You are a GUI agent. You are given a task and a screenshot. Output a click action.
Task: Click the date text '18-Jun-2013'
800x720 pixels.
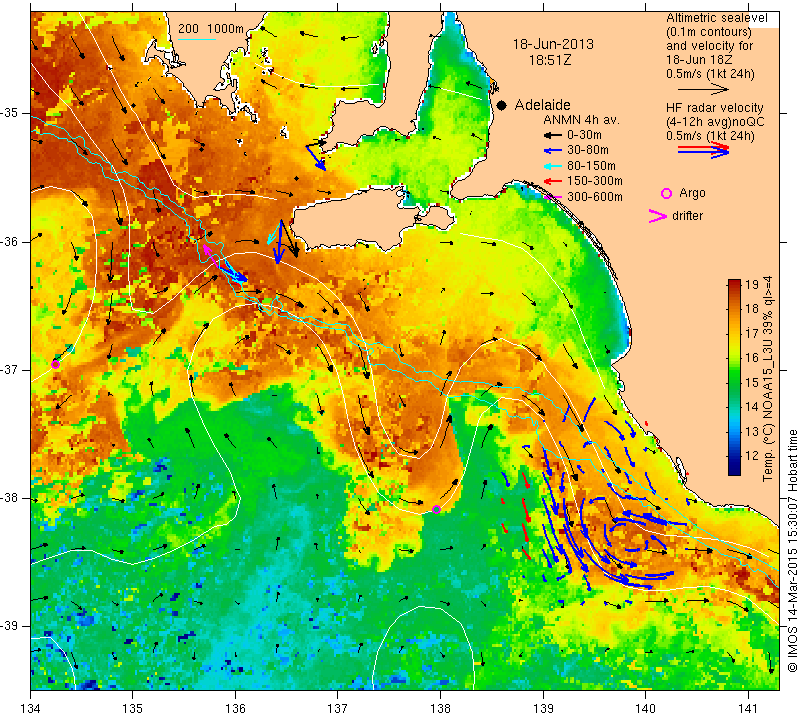[x=553, y=44]
